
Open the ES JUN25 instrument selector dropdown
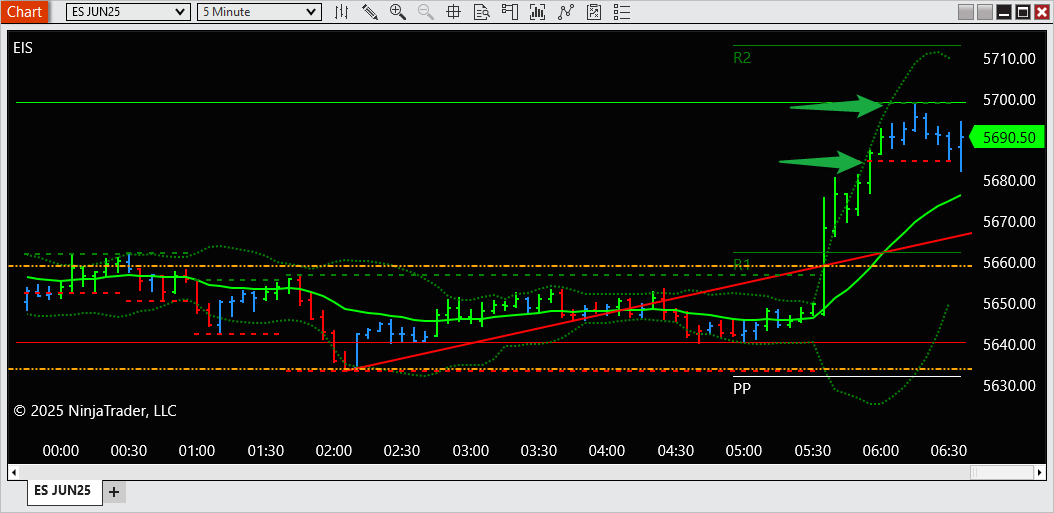click(x=128, y=11)
